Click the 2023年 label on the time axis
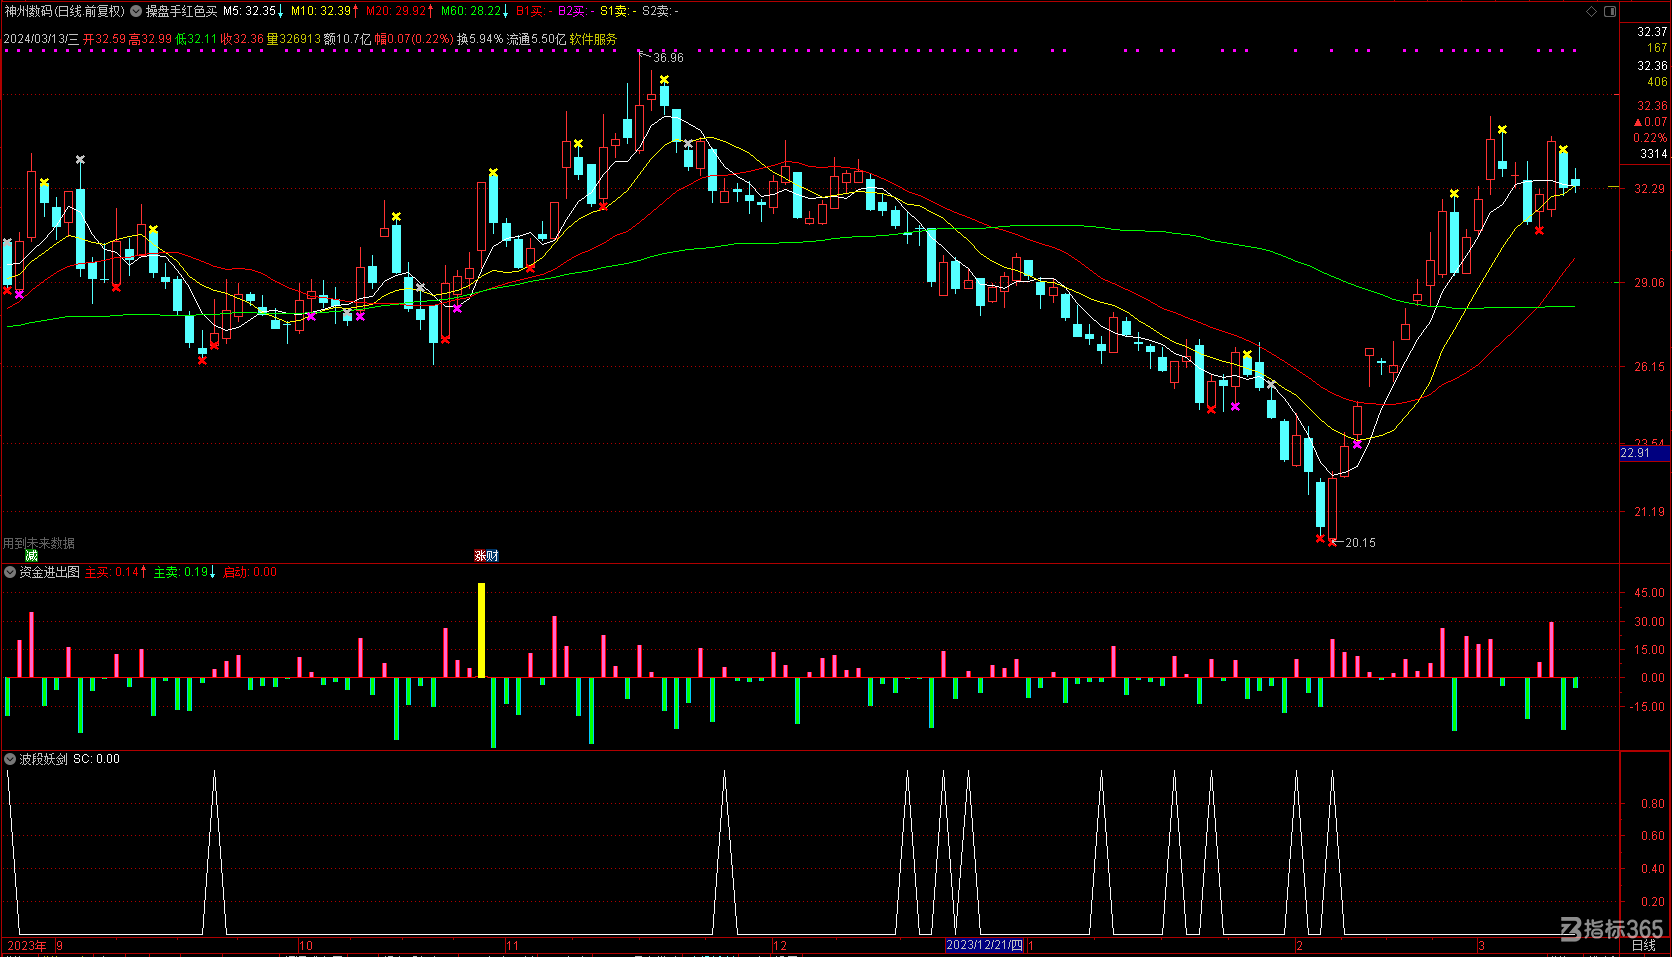The image size is (1672, 957). click(27, 945)
